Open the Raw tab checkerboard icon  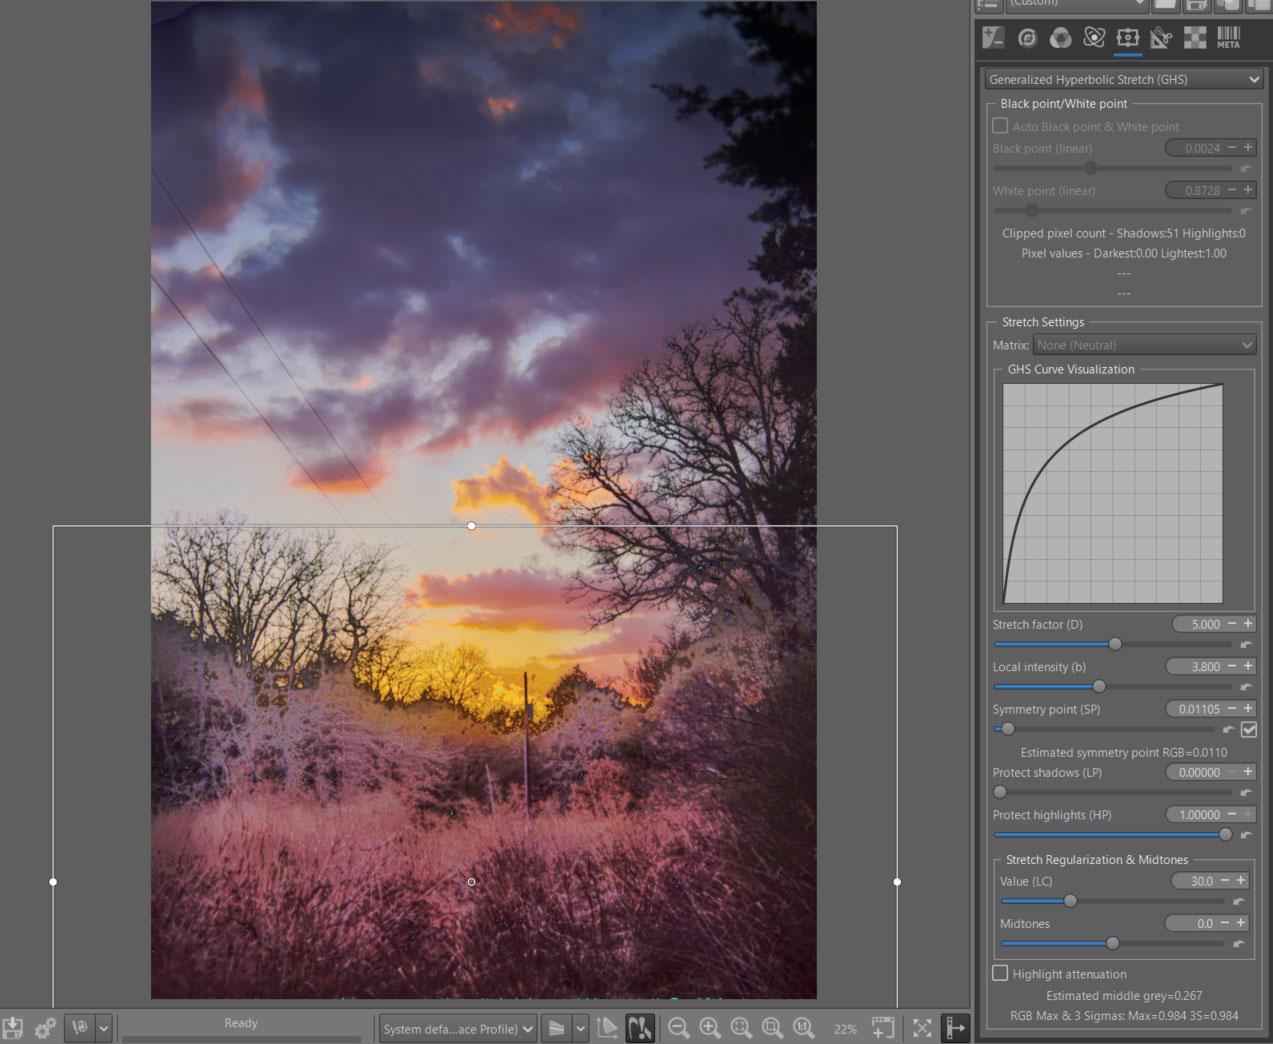coord(1195,38)
